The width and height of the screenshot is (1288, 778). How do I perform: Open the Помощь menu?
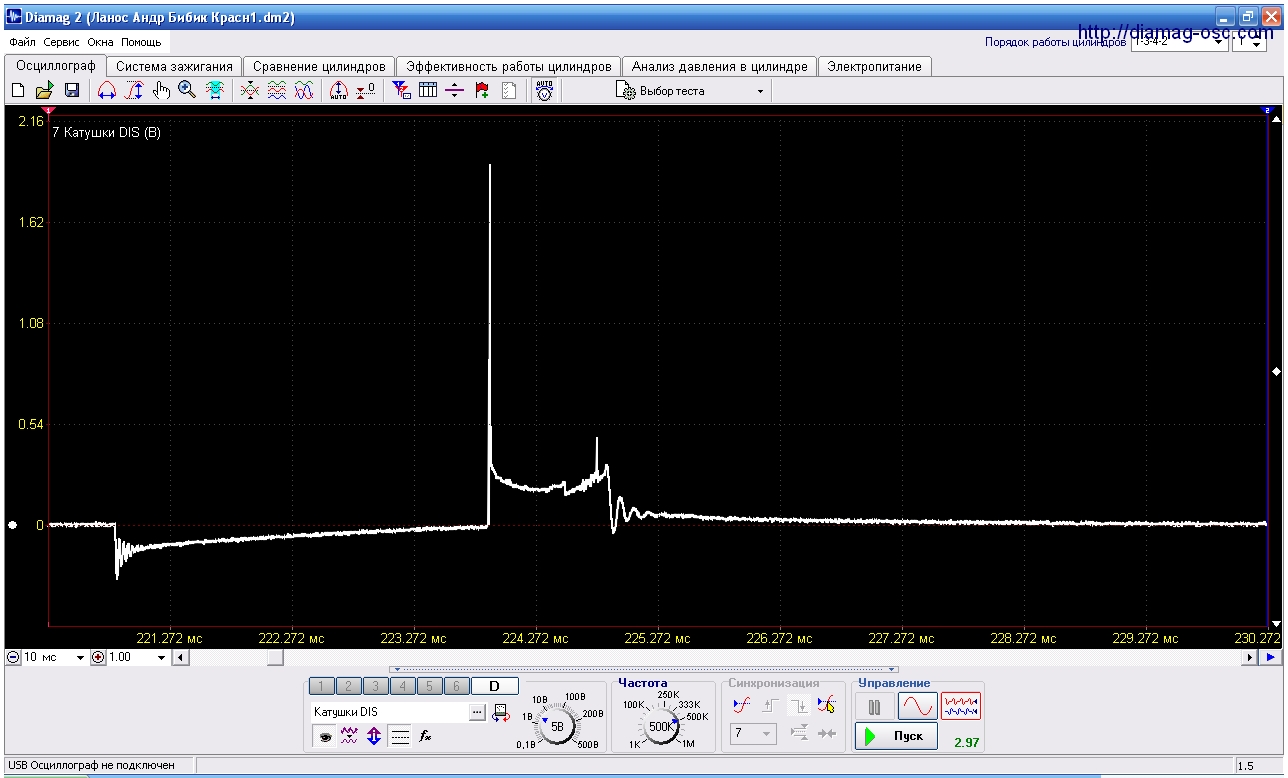141,43
